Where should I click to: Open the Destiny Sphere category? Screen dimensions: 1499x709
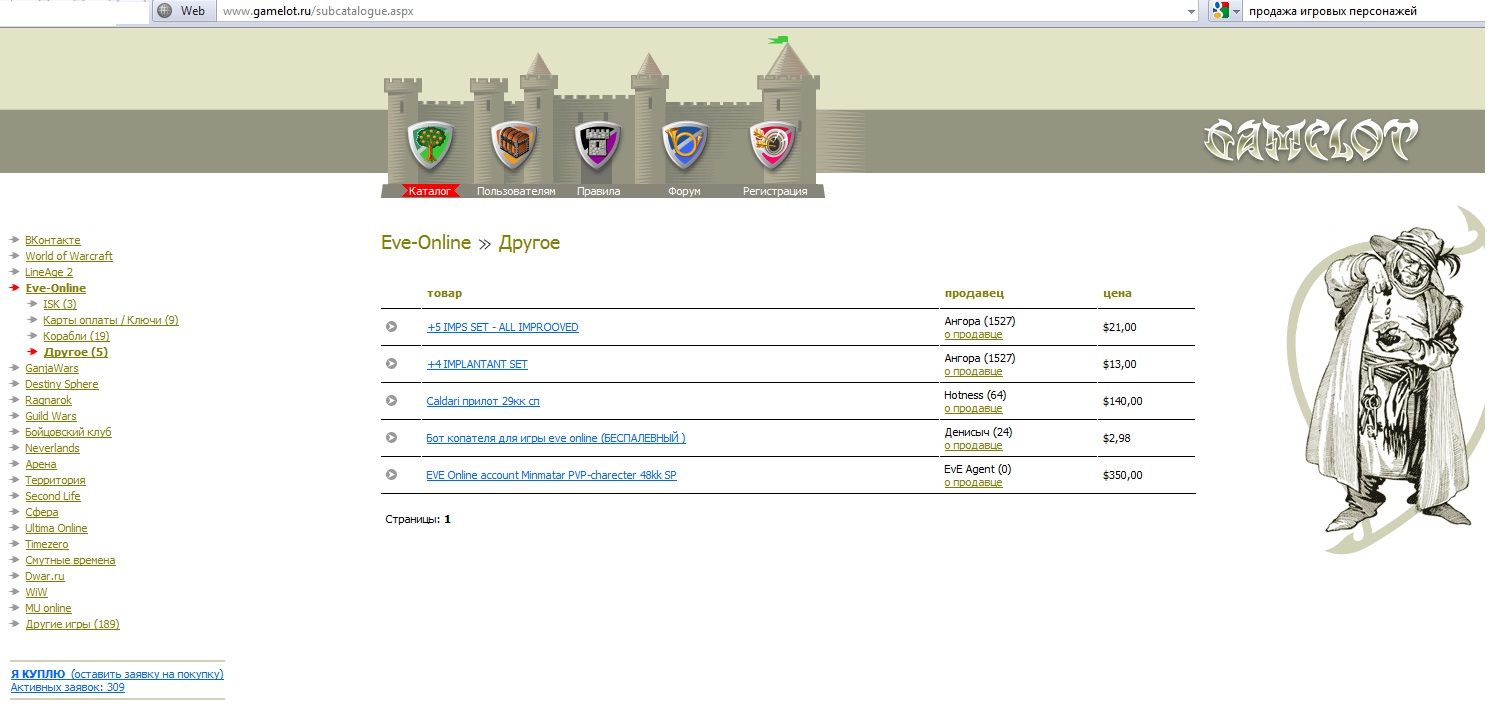coord(62,384)
